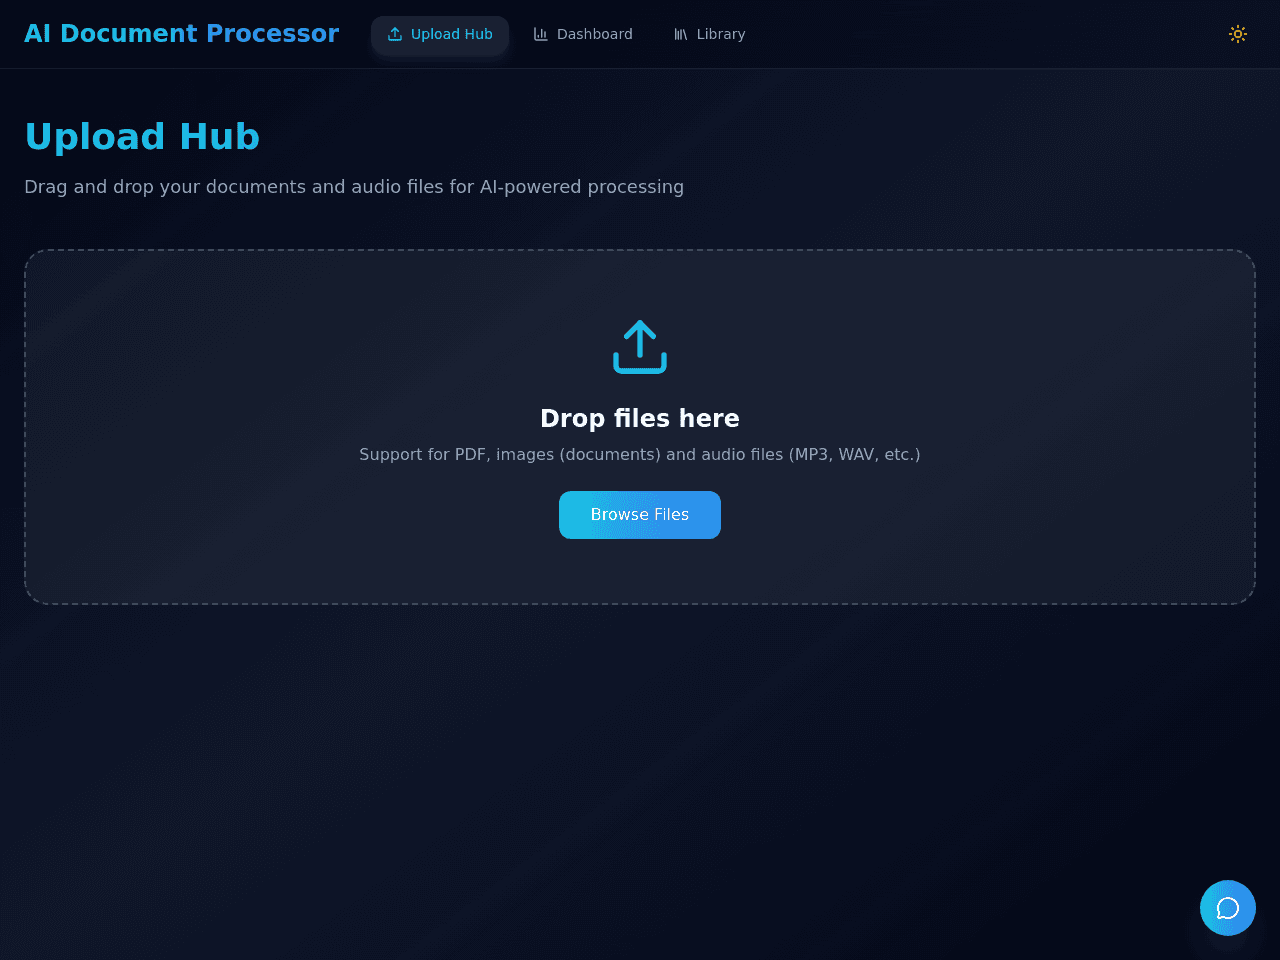This screenshot has height=960, width=1280.
Task: Switch to the Dashboard tab
Action: pos(583,34)
